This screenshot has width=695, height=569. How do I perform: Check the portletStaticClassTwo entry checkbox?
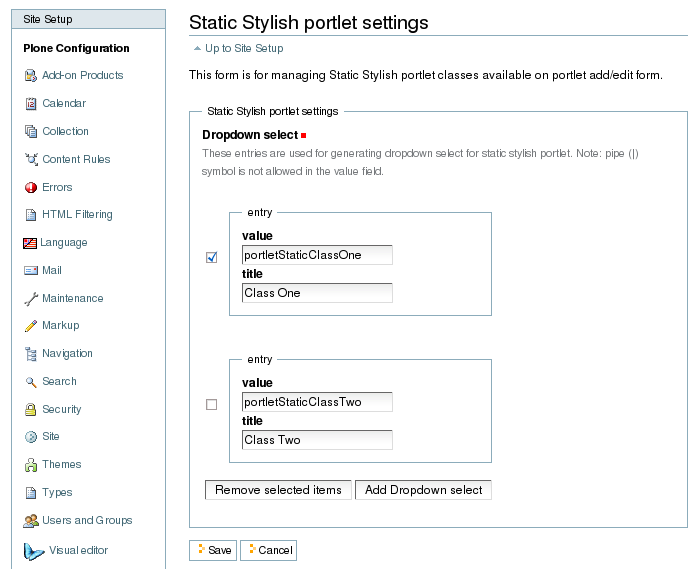tap(212, 405)
